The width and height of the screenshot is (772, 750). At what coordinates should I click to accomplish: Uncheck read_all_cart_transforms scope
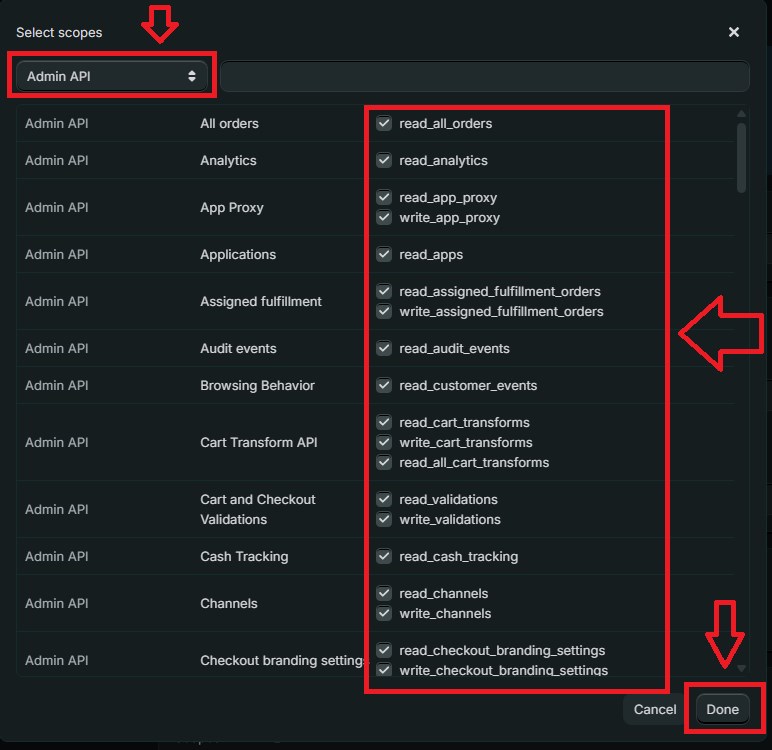[384, 463]
